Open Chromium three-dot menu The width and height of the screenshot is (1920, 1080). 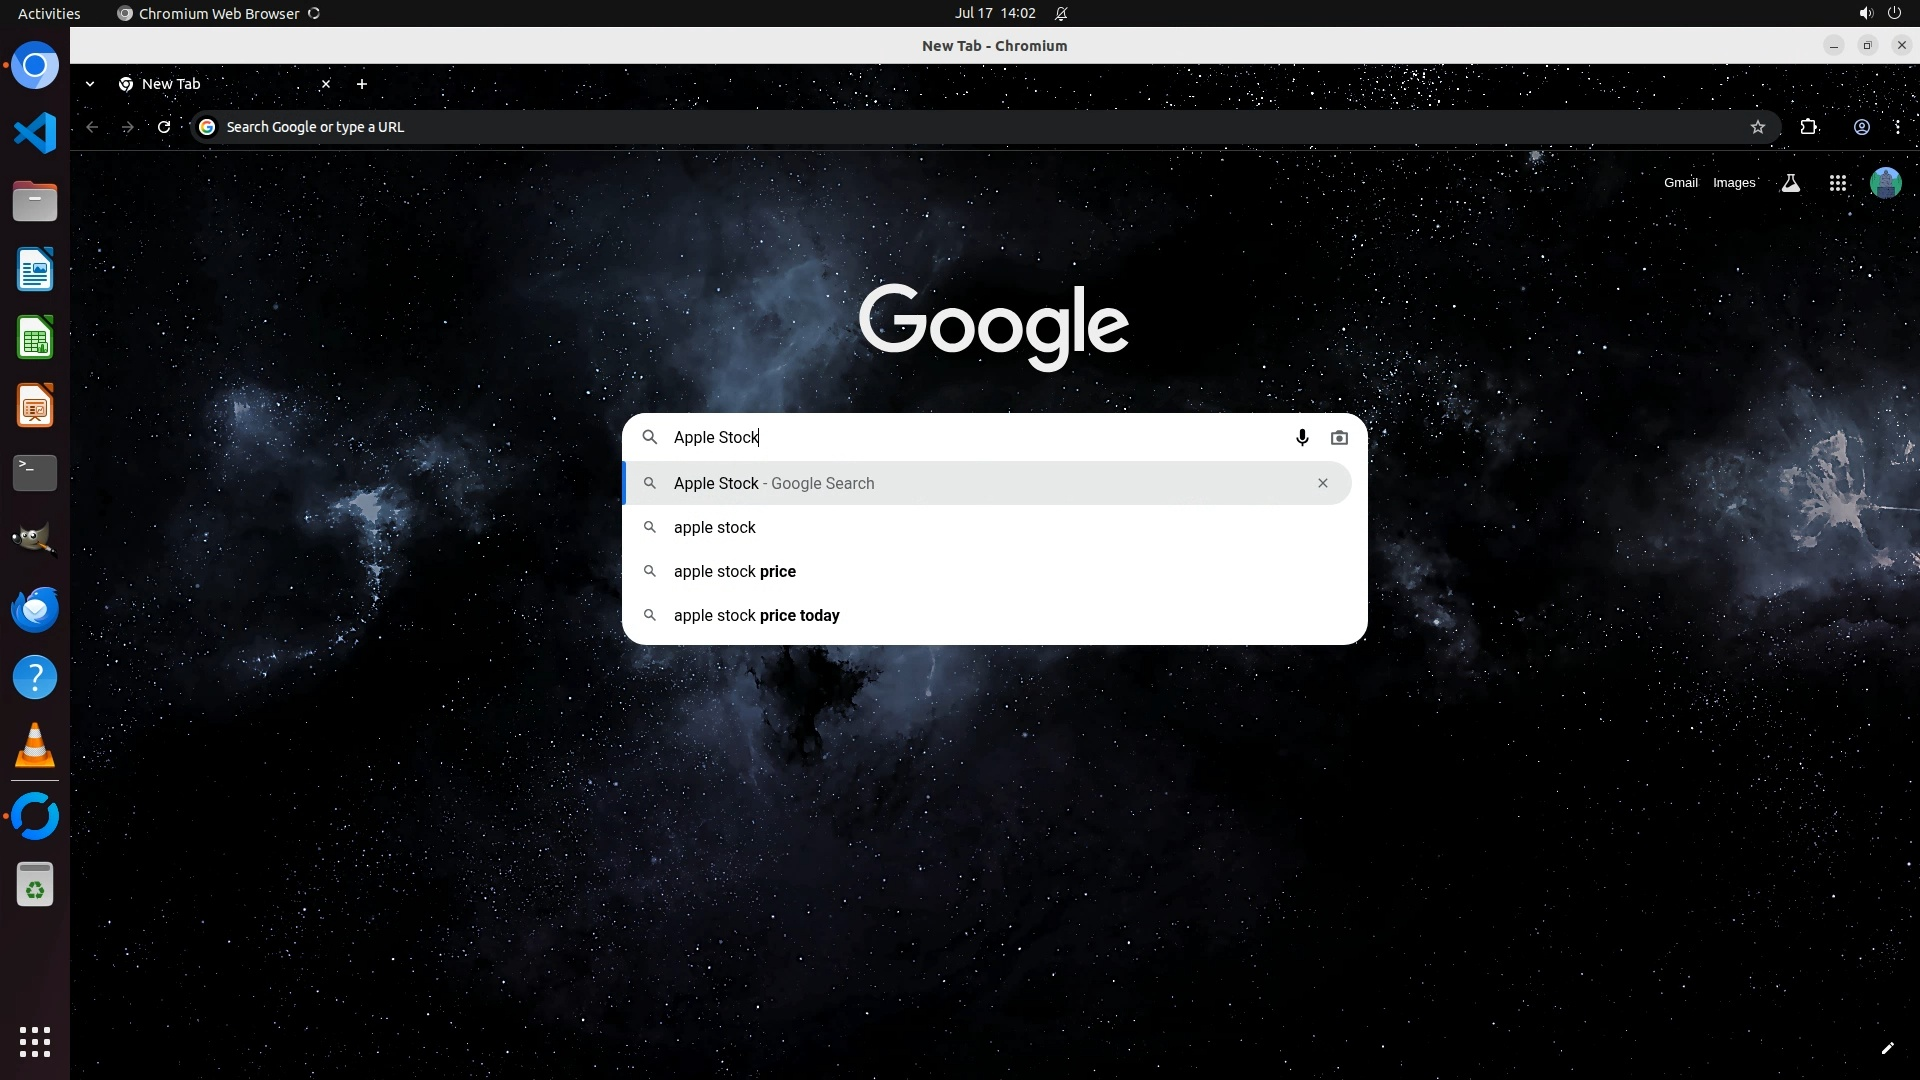tap(1897, 127)
